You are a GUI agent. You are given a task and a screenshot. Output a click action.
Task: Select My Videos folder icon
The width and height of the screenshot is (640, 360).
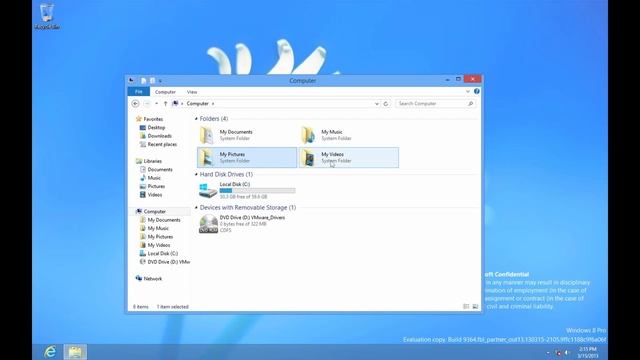point(309,158)
